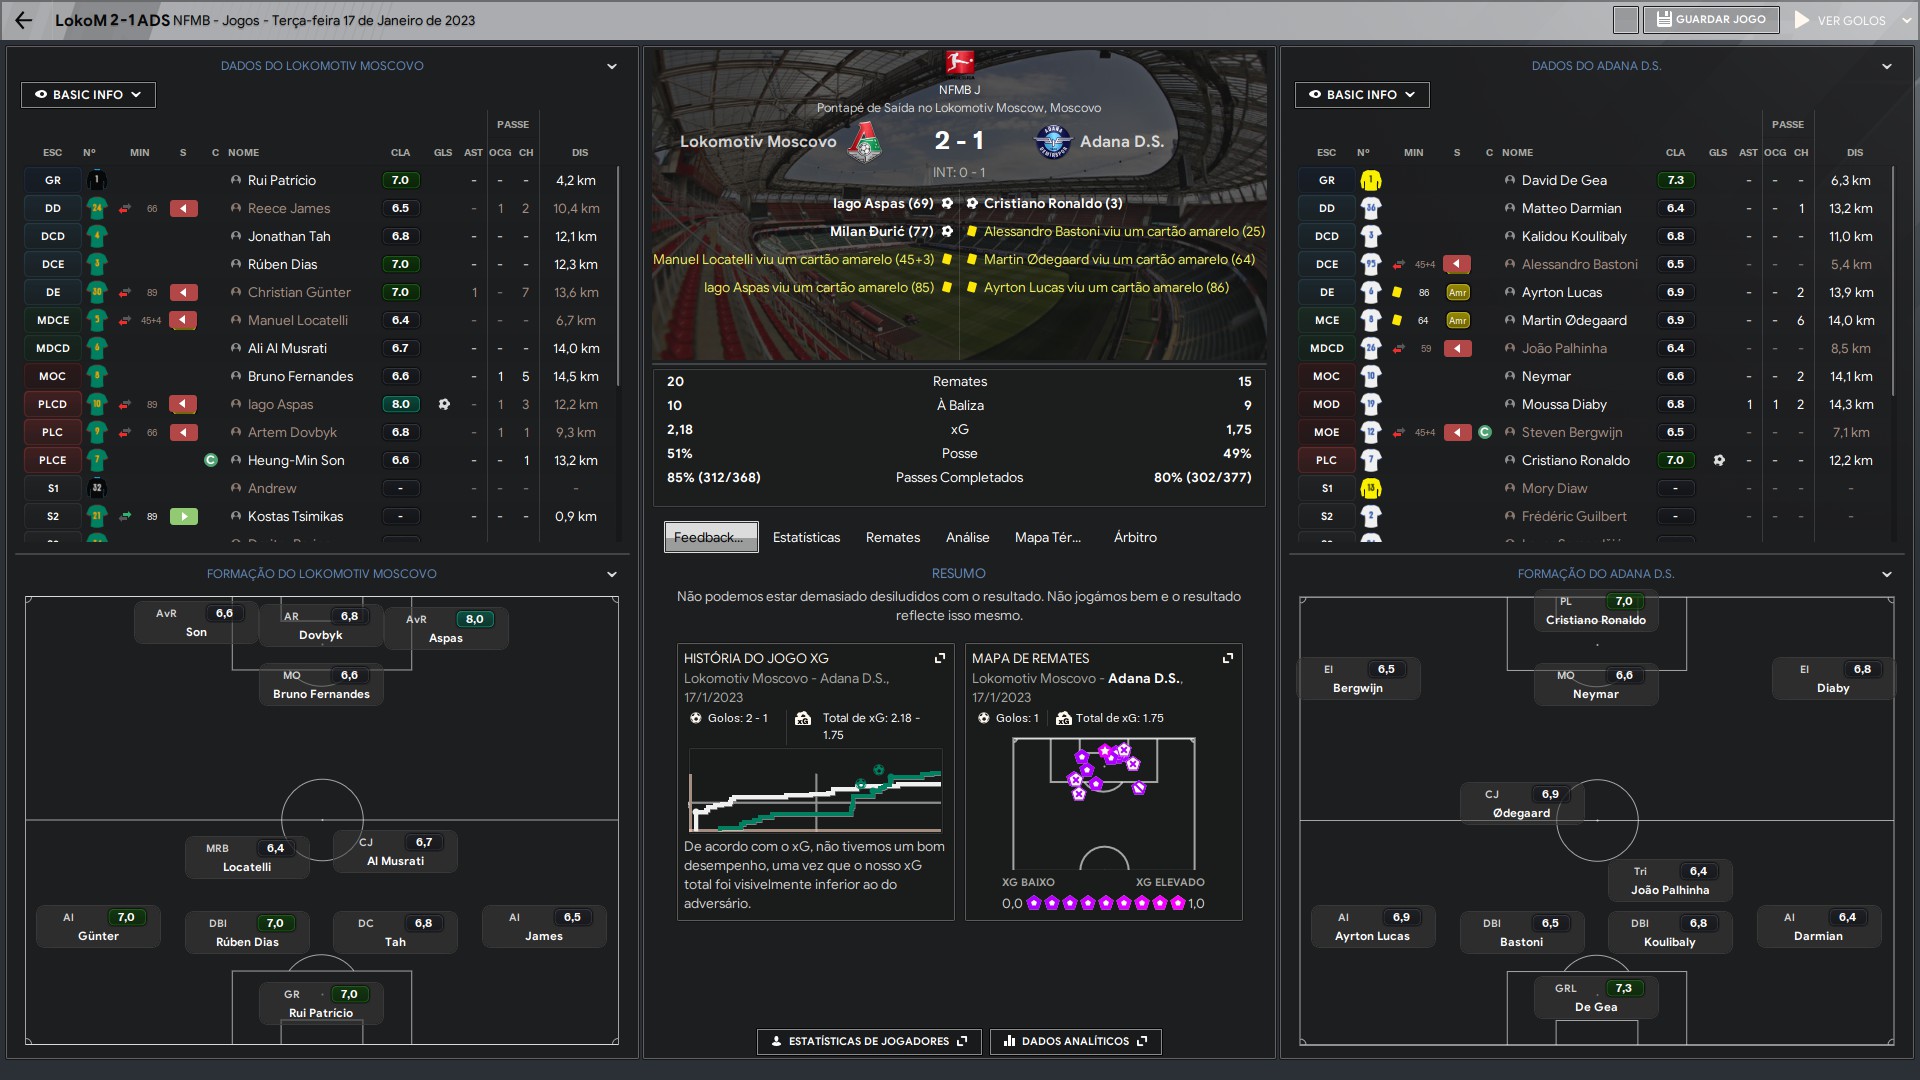Switch to the Estatísticas tab

point(806,537)
